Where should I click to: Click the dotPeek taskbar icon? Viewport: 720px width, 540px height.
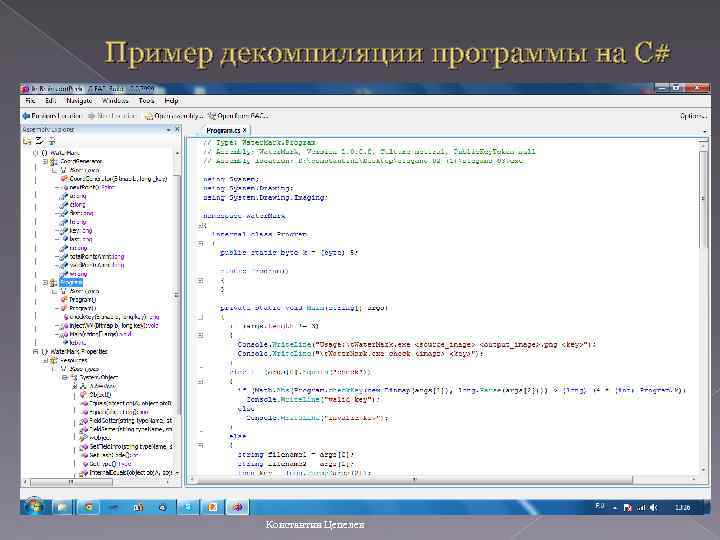(238, 507)
